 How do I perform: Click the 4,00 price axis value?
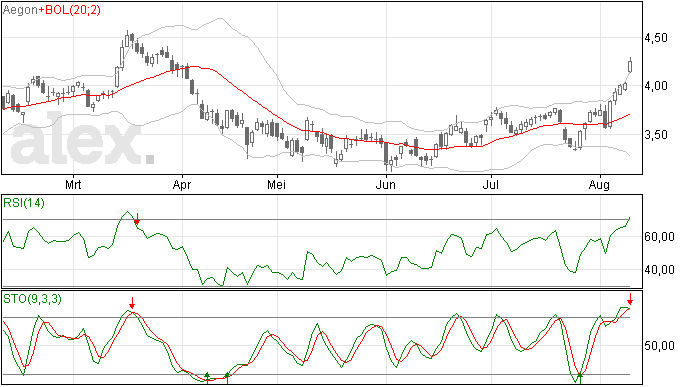pyautogui.click(x=656, y=86)
